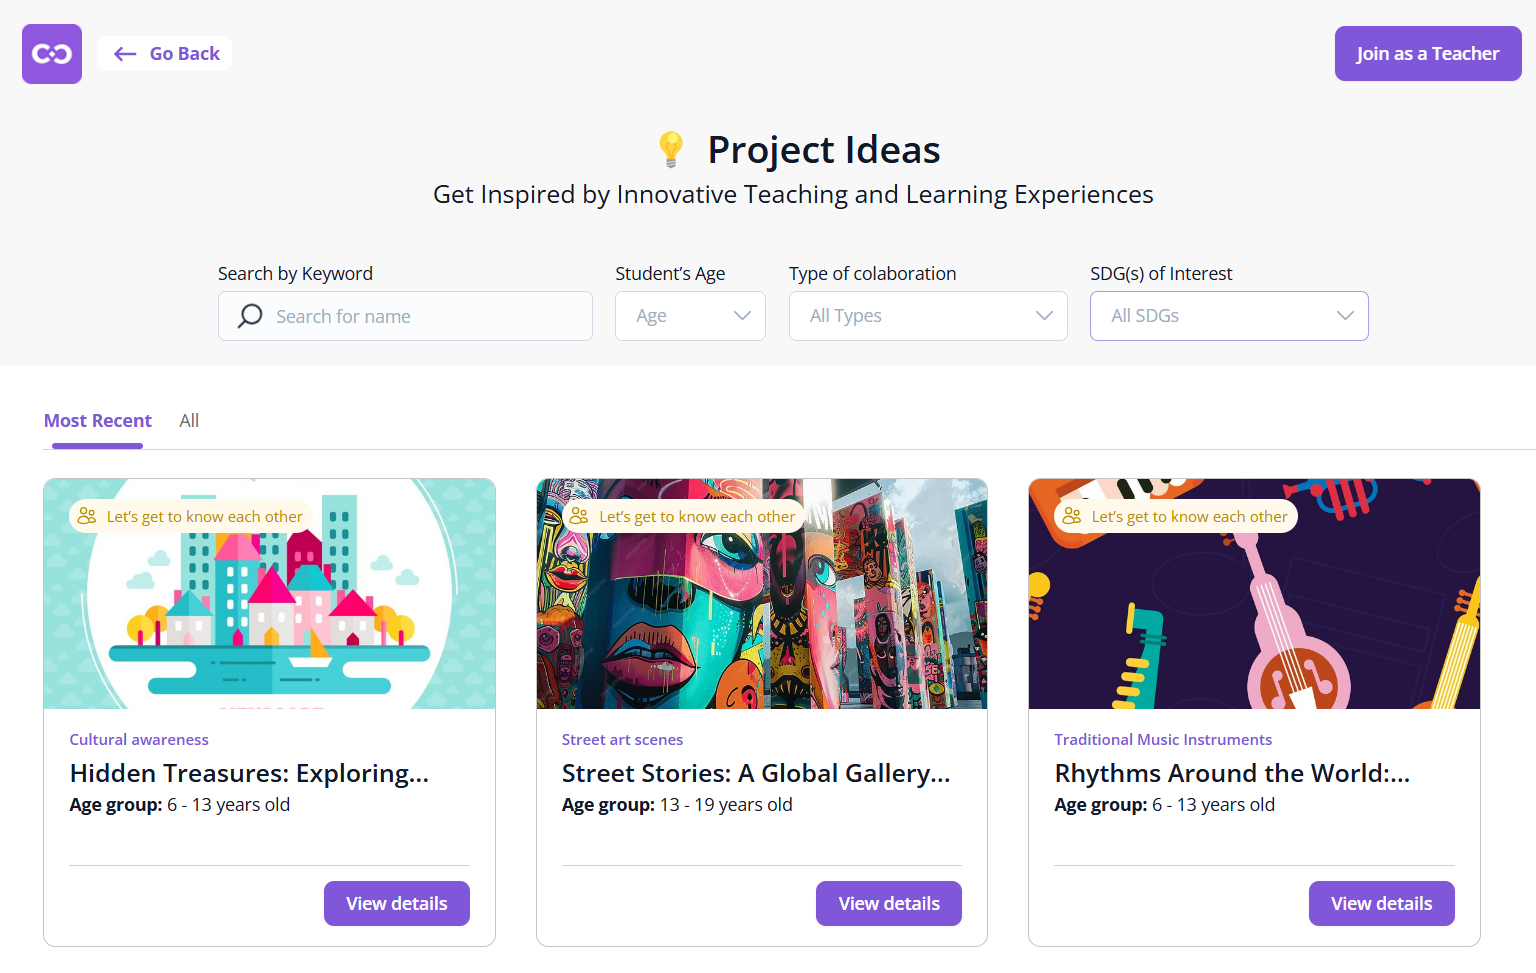
Task: Click the Join as a Teacher button
Action: [x=1427, y=53]
